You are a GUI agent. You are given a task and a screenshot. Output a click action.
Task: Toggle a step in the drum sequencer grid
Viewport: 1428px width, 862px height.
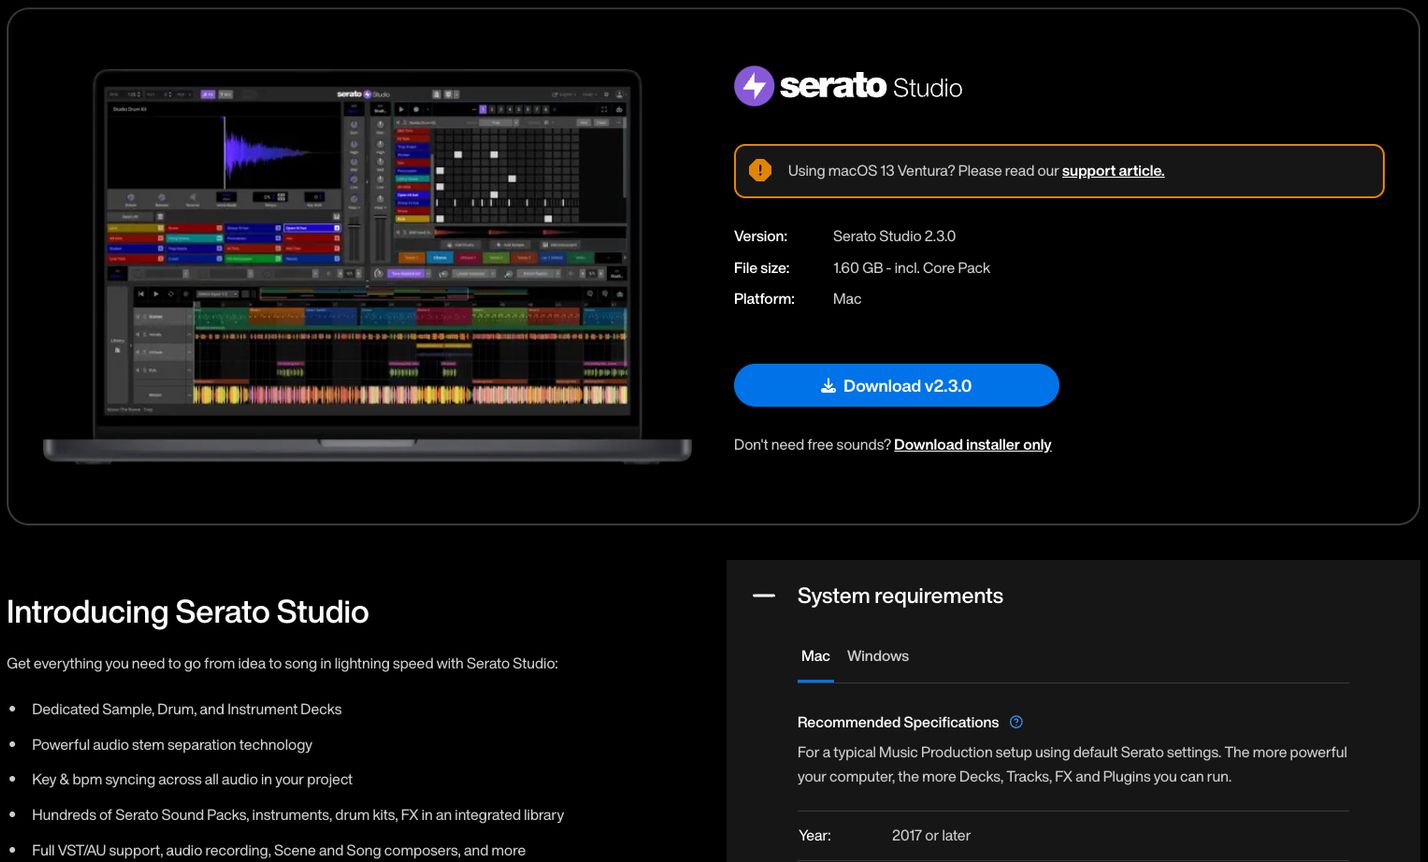(x=457, y=154)
